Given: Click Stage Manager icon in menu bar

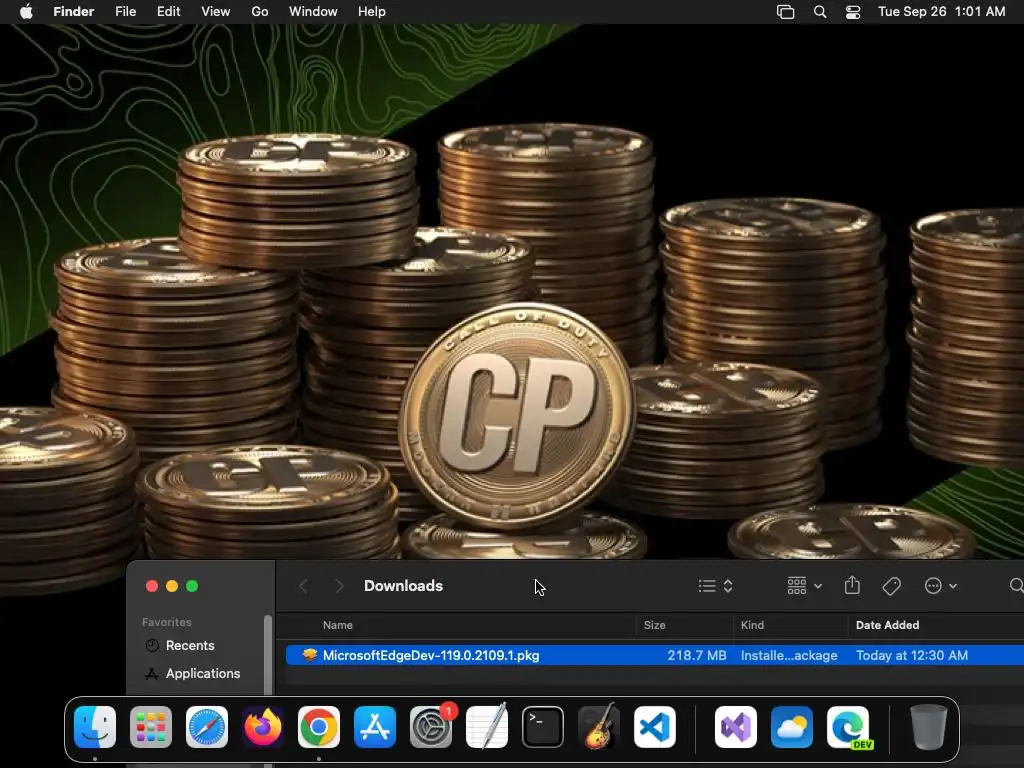Looking at the screenshot, I should click(786, 12).
